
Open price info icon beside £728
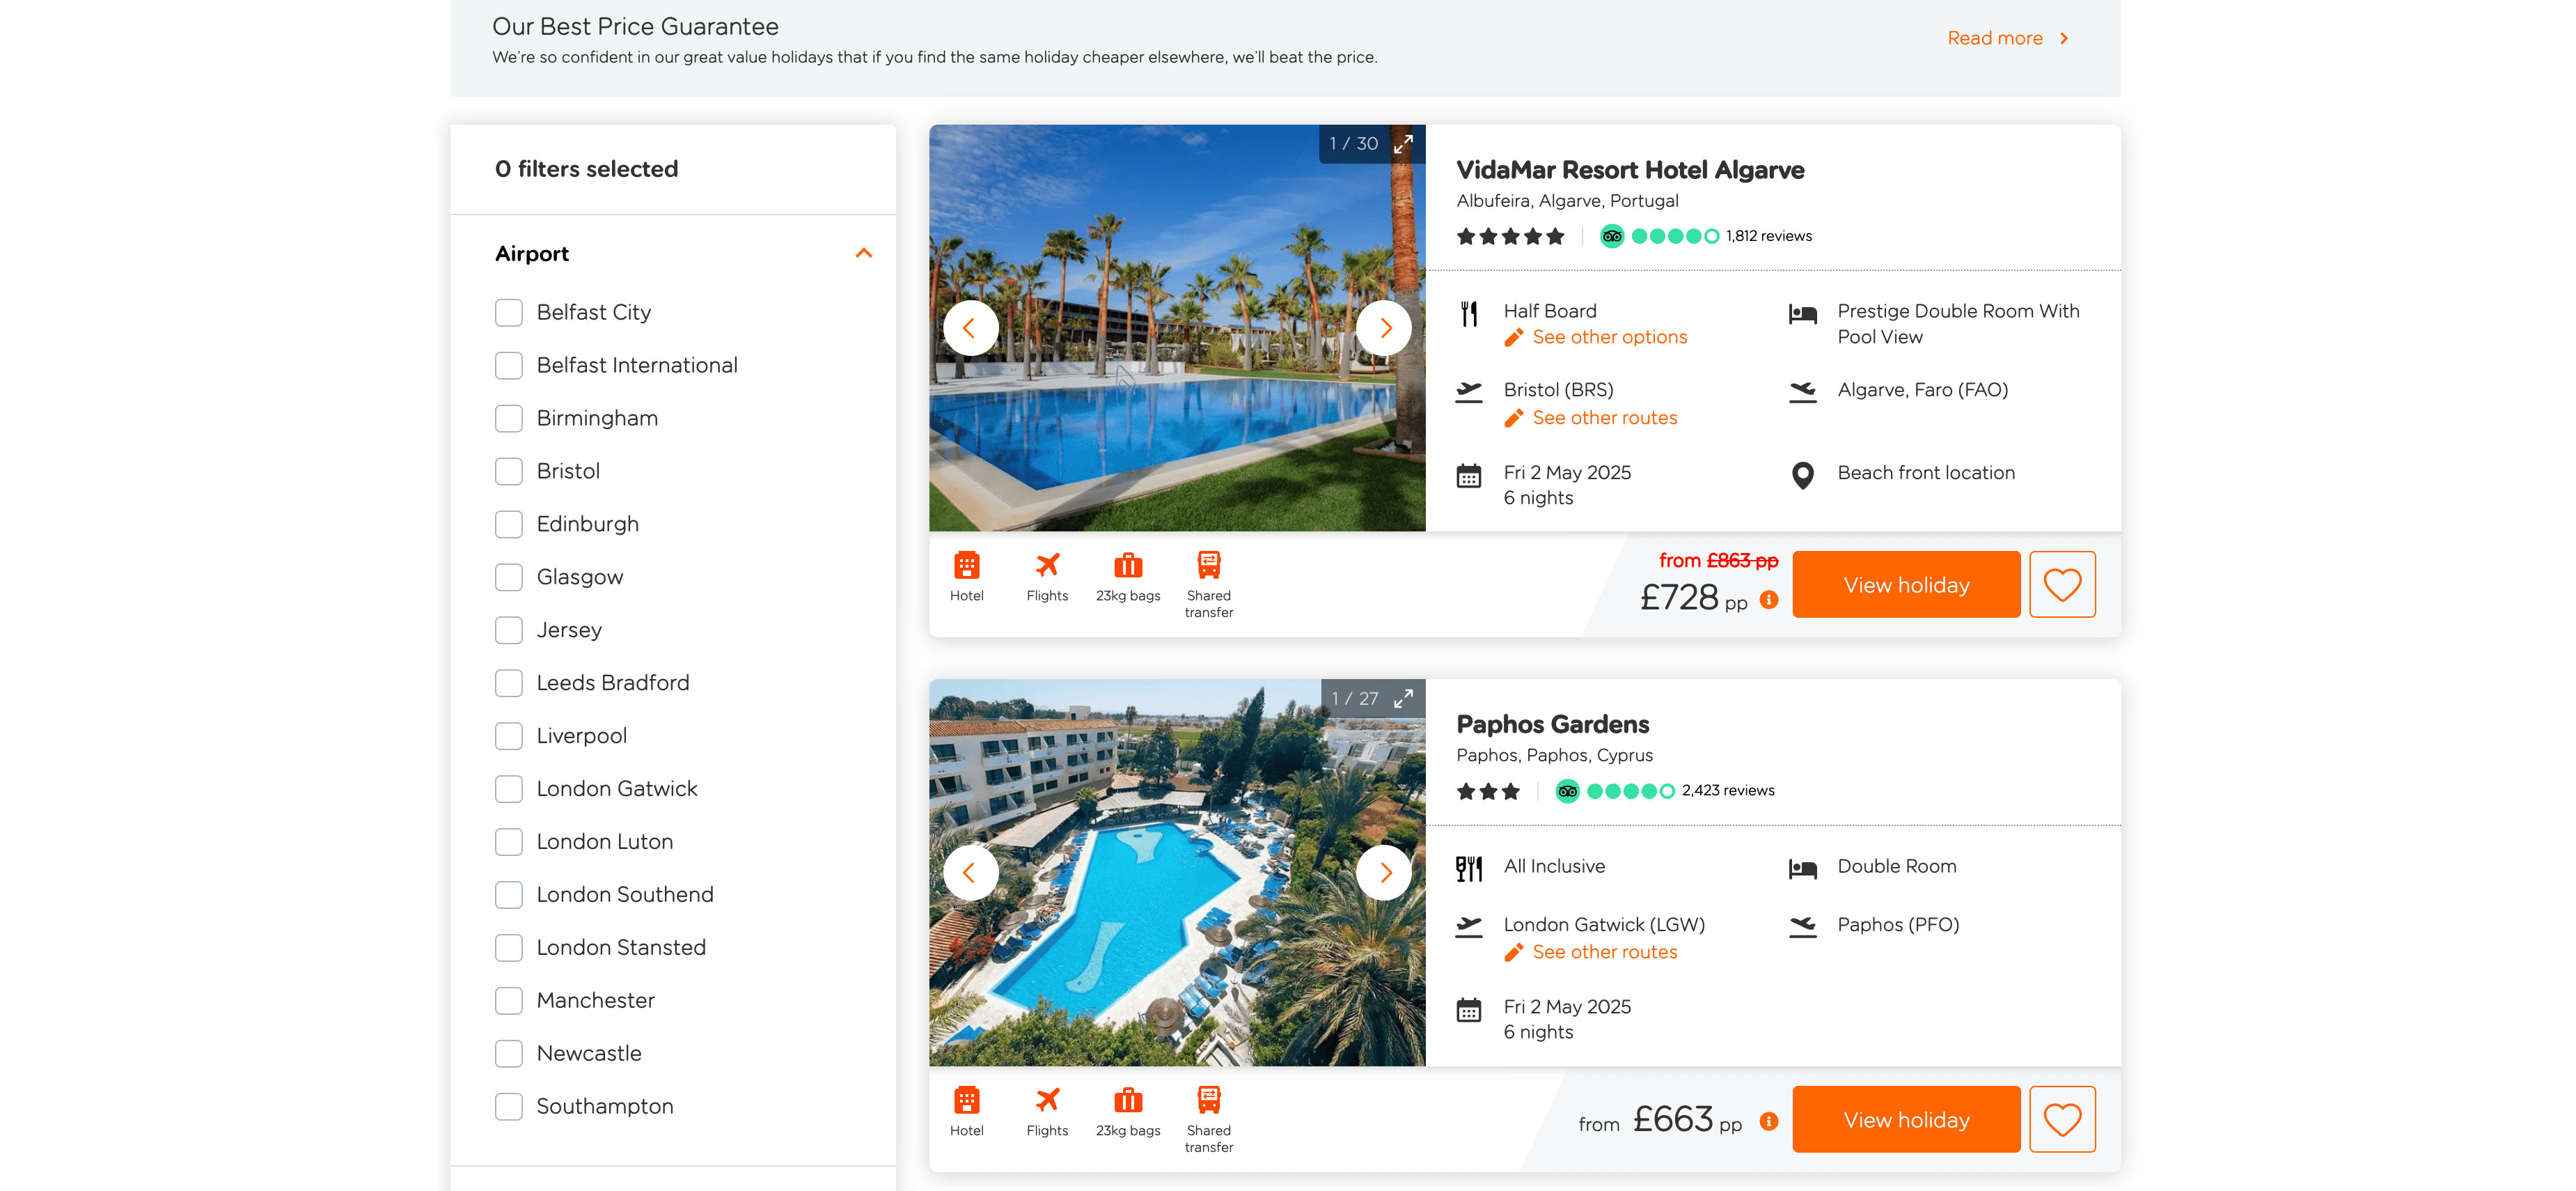1769,600
